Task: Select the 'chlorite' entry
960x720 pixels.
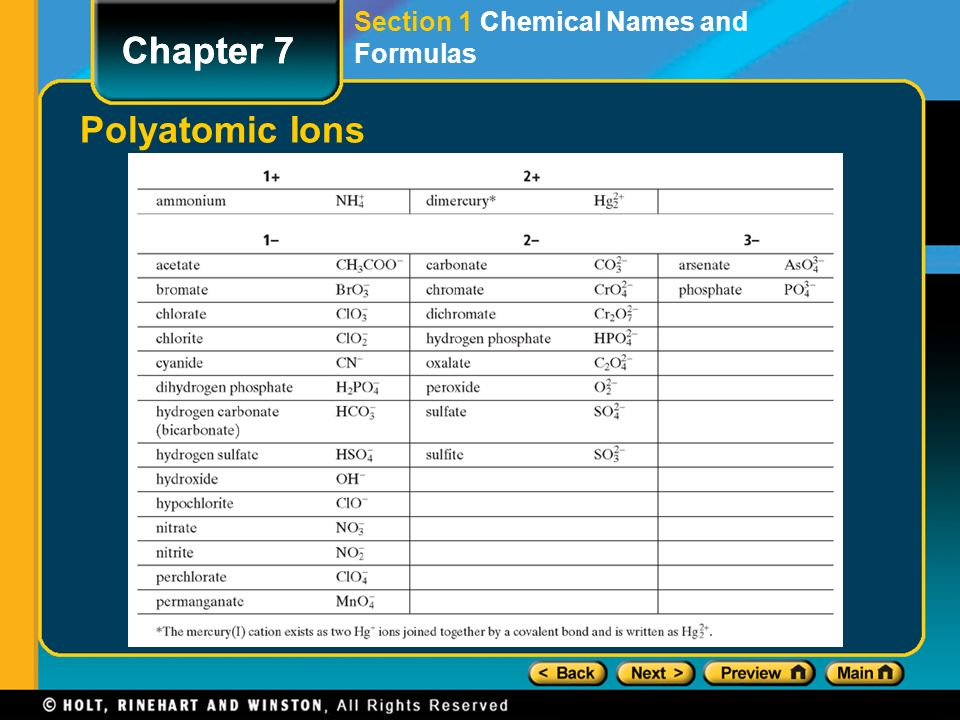Action: 179,339
